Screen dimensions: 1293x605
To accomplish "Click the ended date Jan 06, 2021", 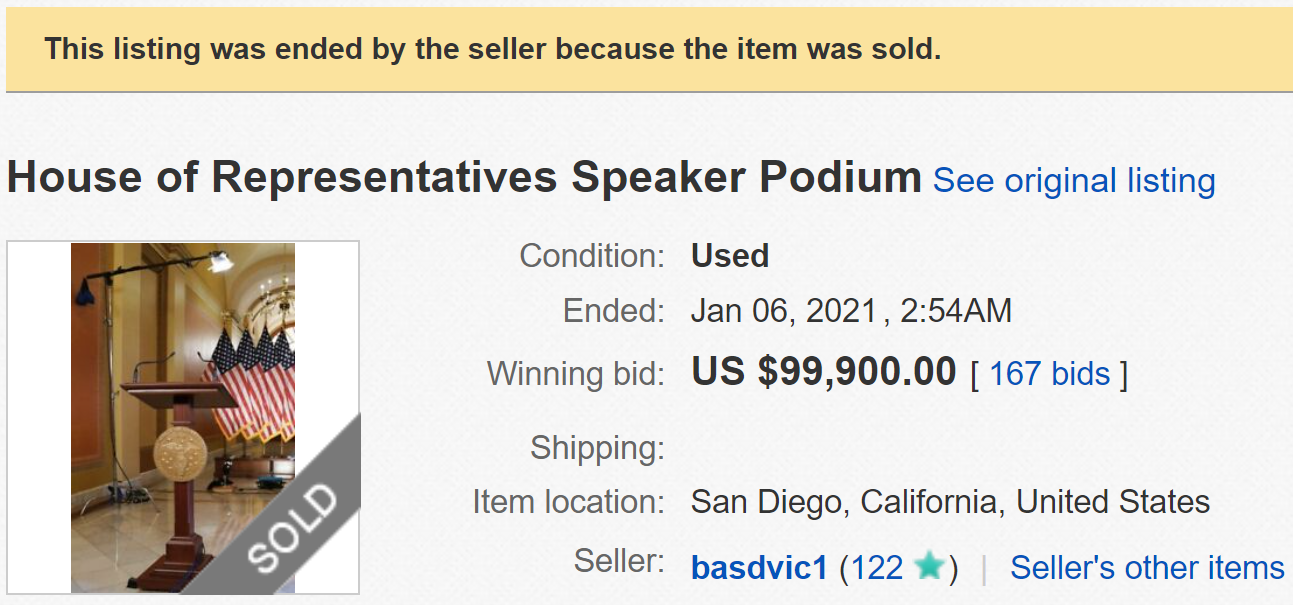I will click(785, 311).
